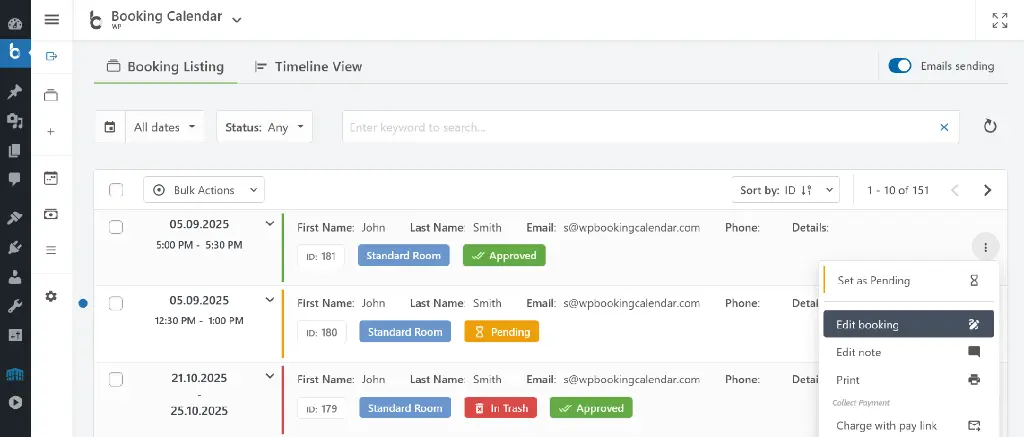Expand the Bulk Actions dropdown
1024x437 pixels.
pyautogui.click(x=204, y=190)
